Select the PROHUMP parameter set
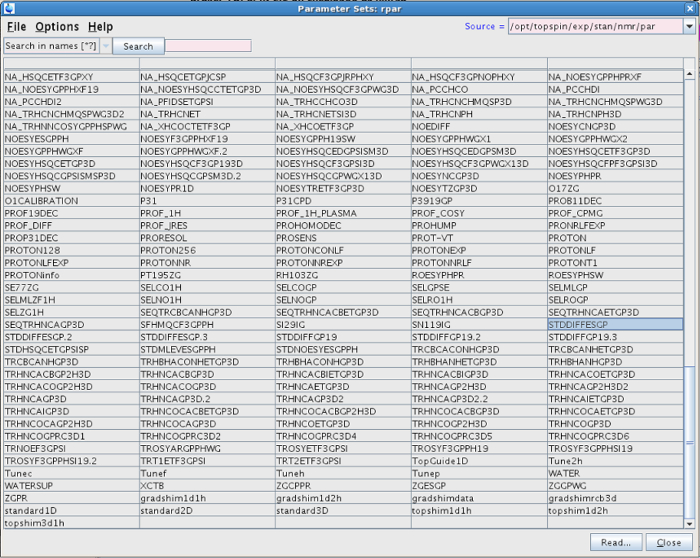 479,225
